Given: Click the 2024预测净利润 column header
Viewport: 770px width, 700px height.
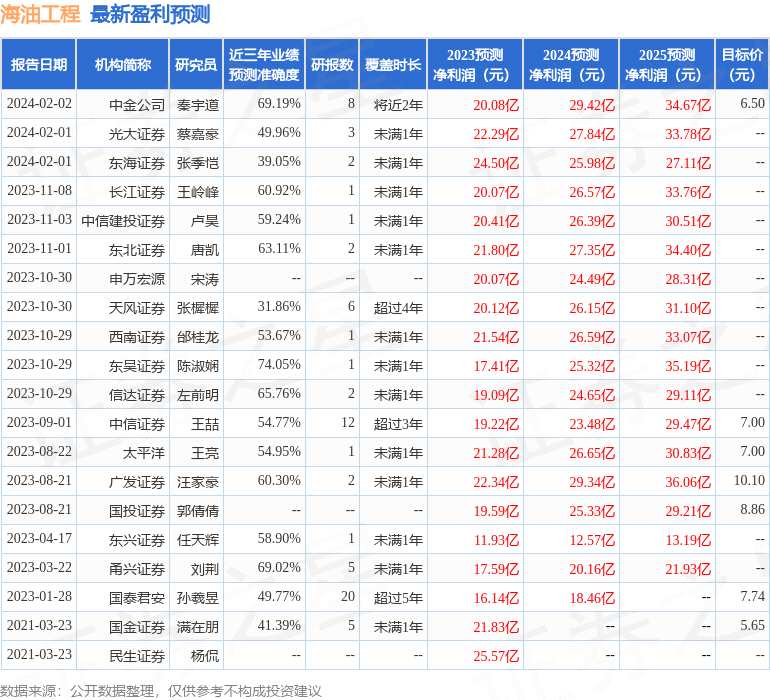Looking at the screenshot, I should point(571,64).
